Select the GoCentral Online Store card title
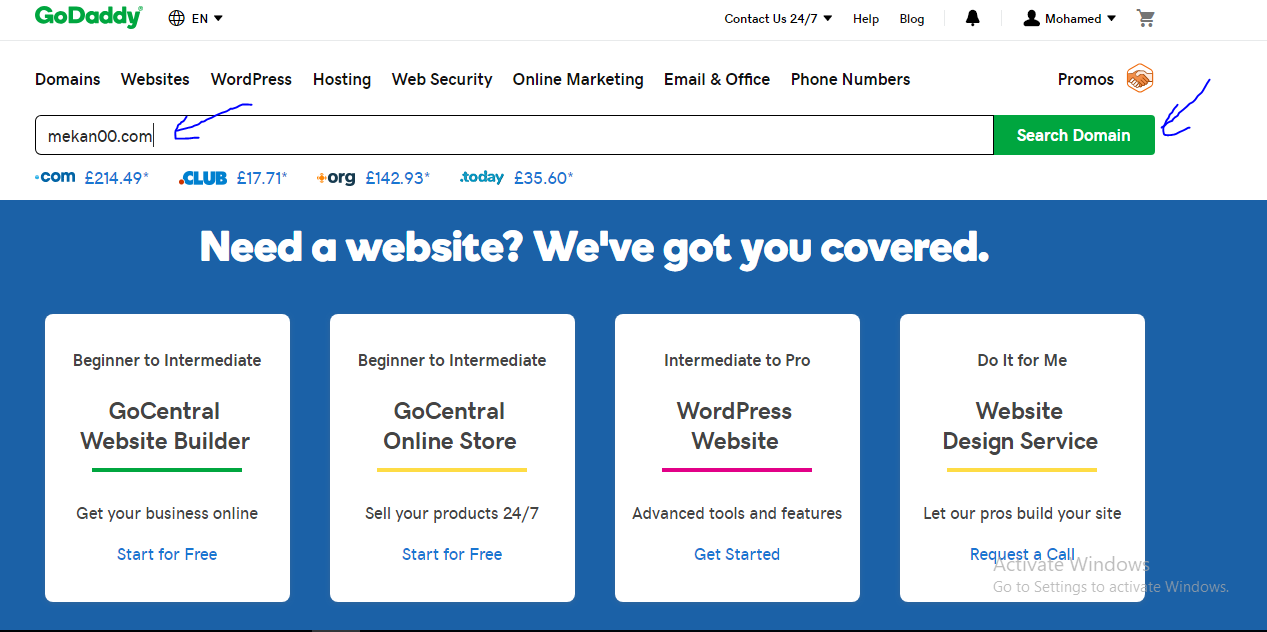Viewport: 1267px width, 632px height. point(450,426)
